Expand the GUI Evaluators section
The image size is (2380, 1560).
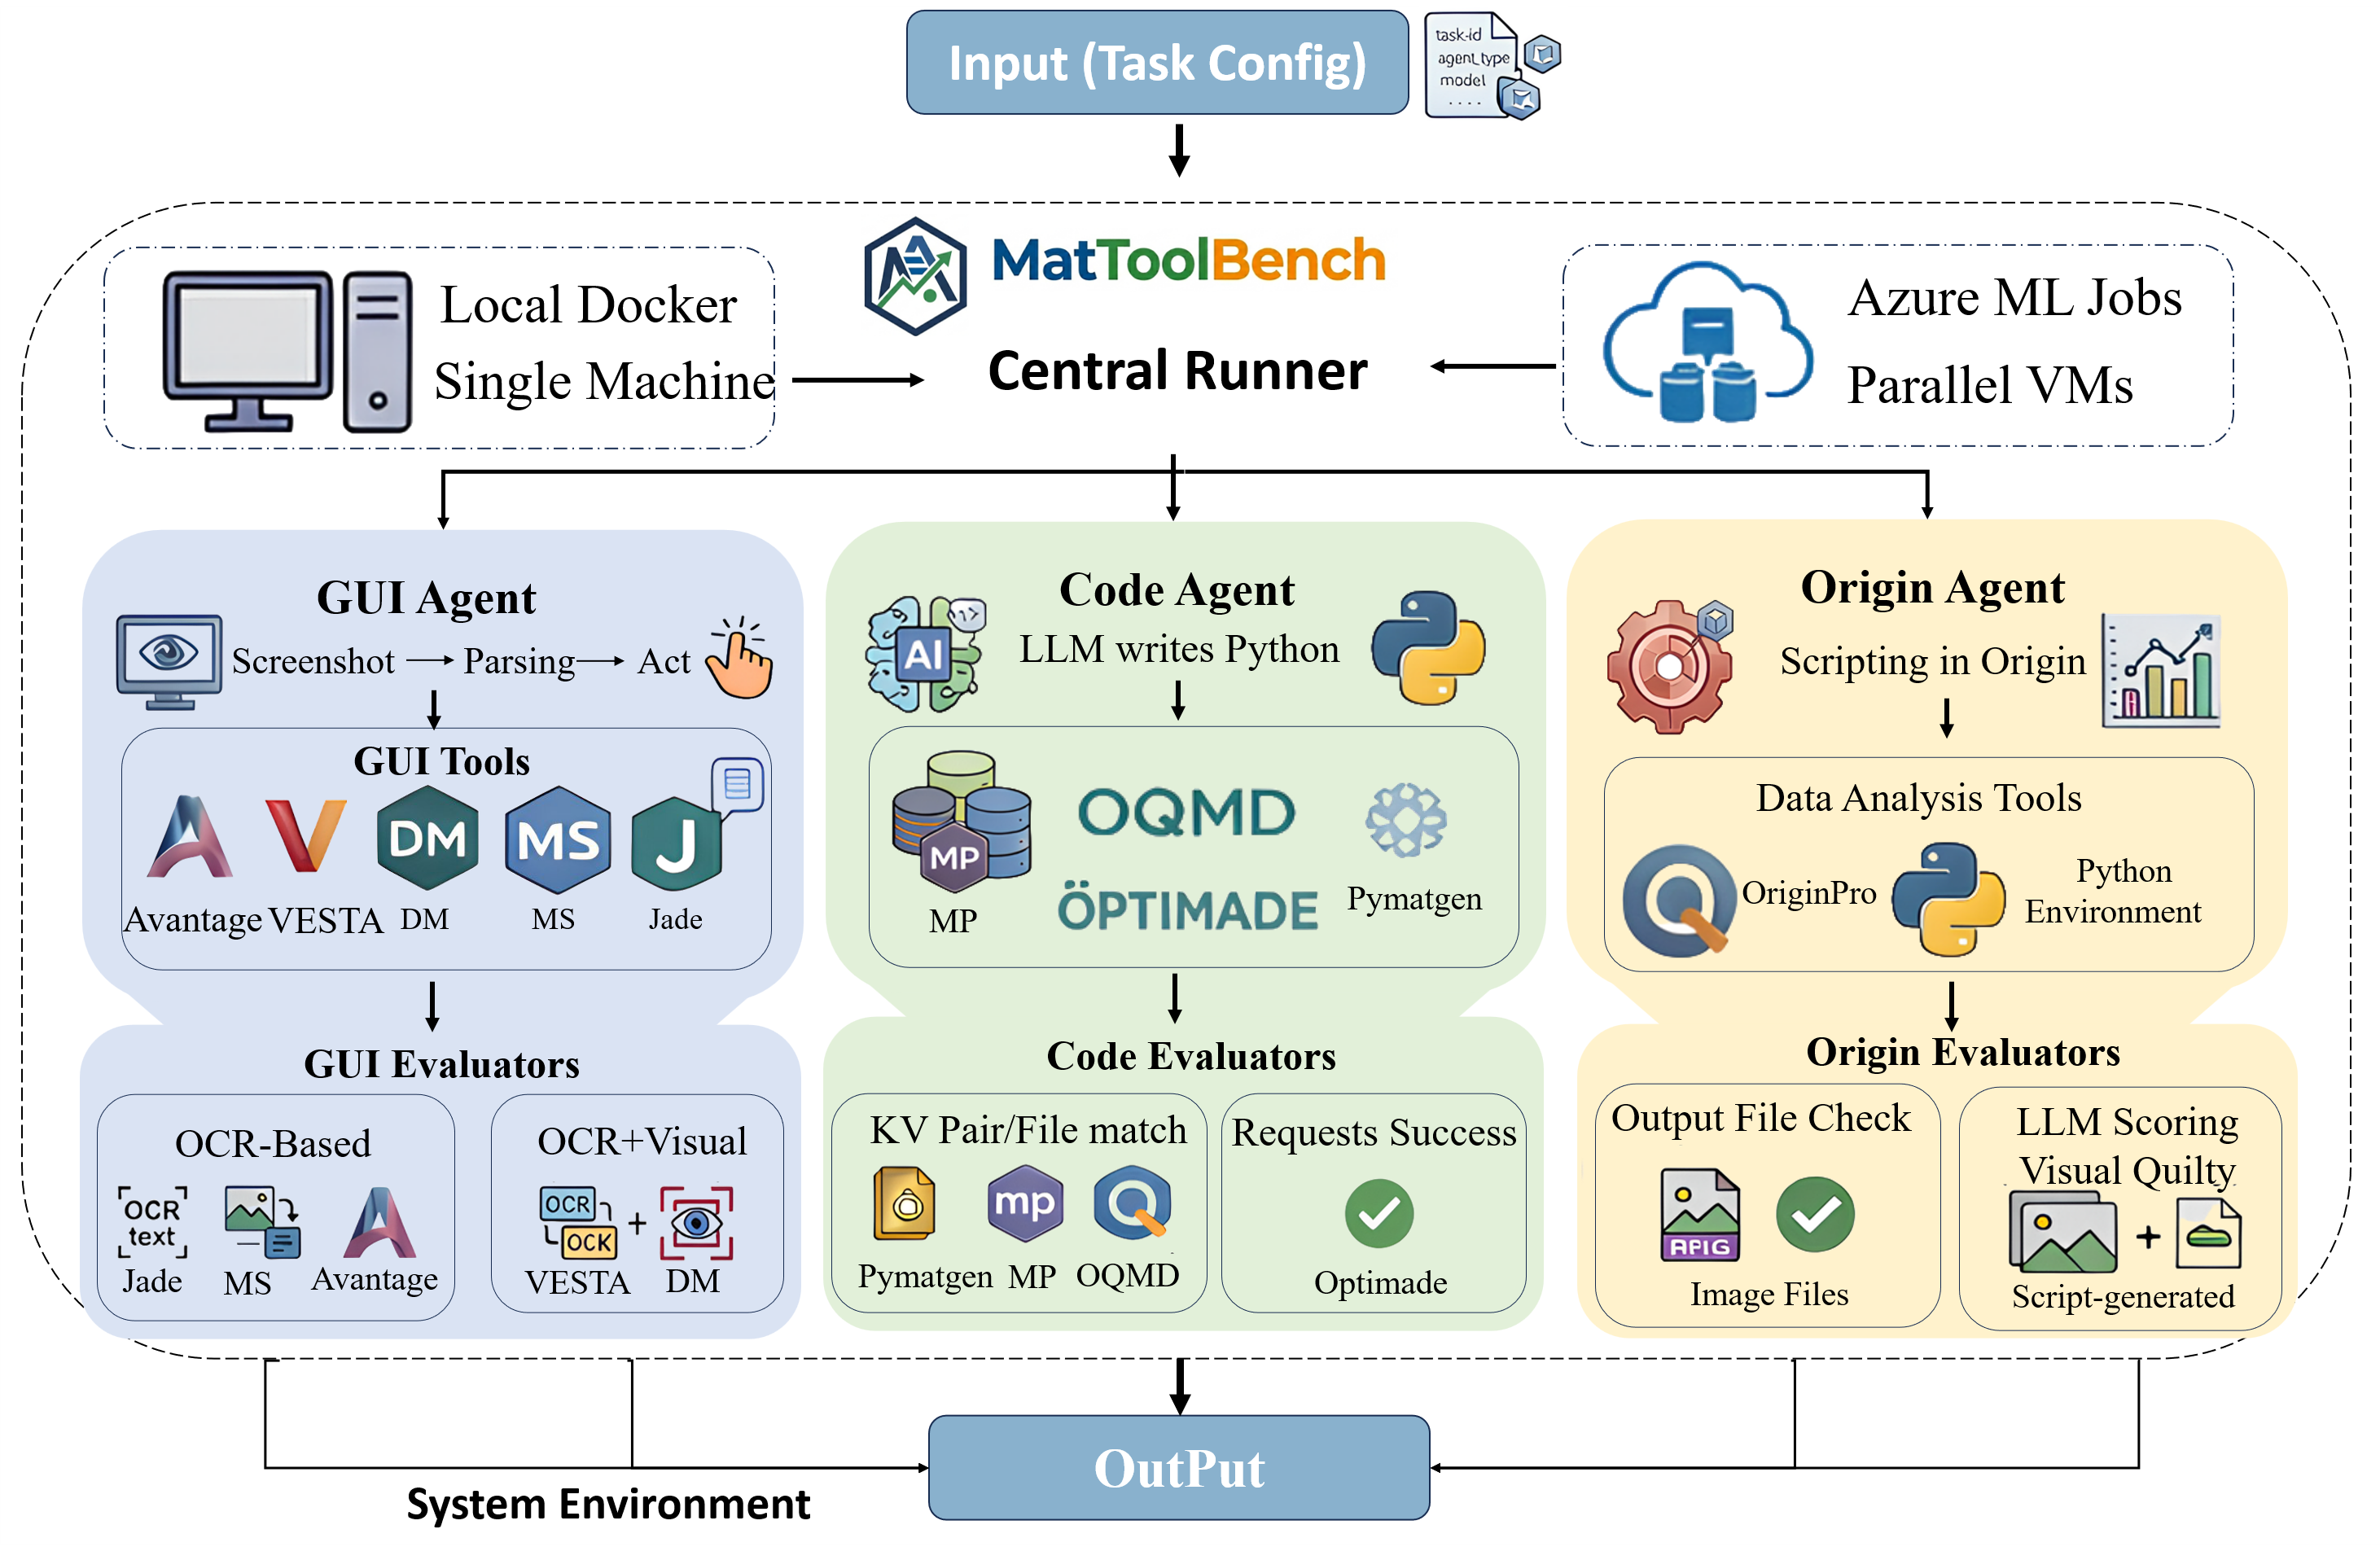(442, 1063)
